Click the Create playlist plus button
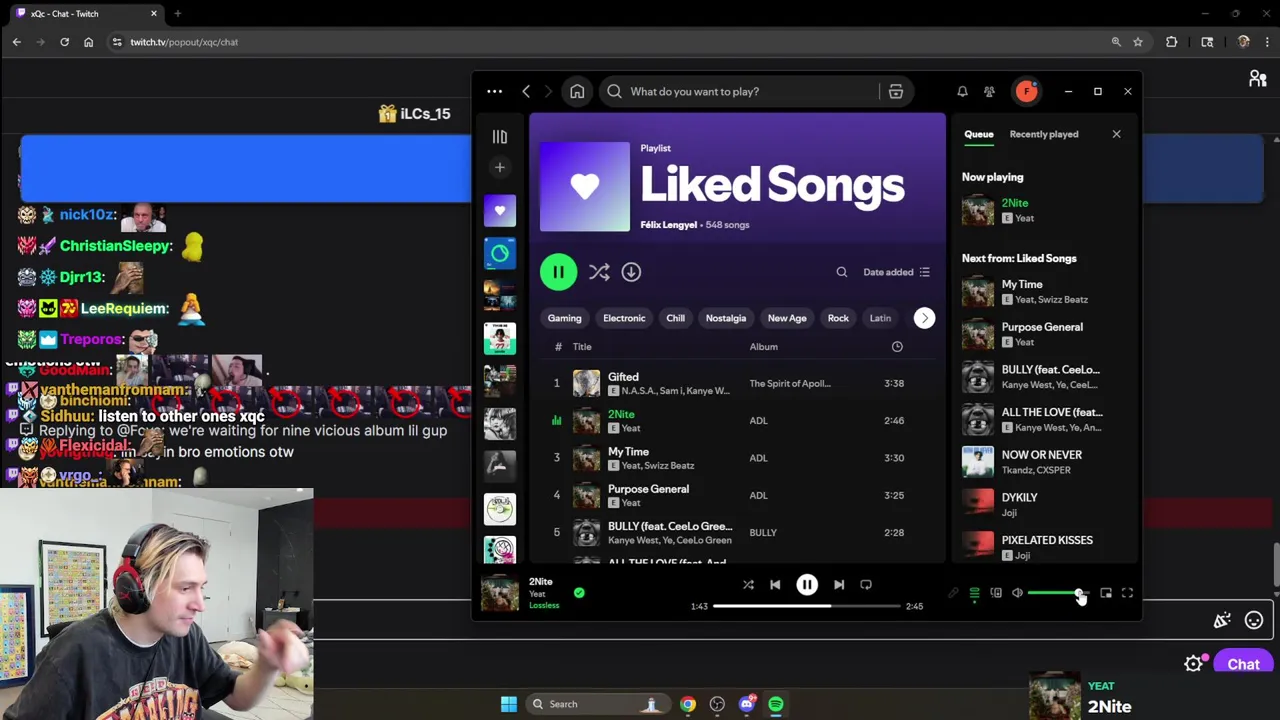The width and height of the screenshot is (1280, 720). (x=500, y=167)
